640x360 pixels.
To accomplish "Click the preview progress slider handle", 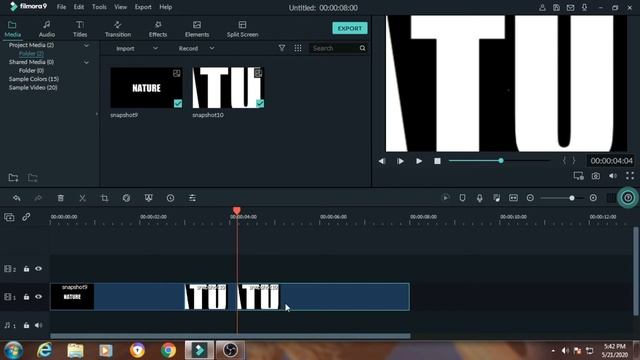I will click(x=501, y=161).
